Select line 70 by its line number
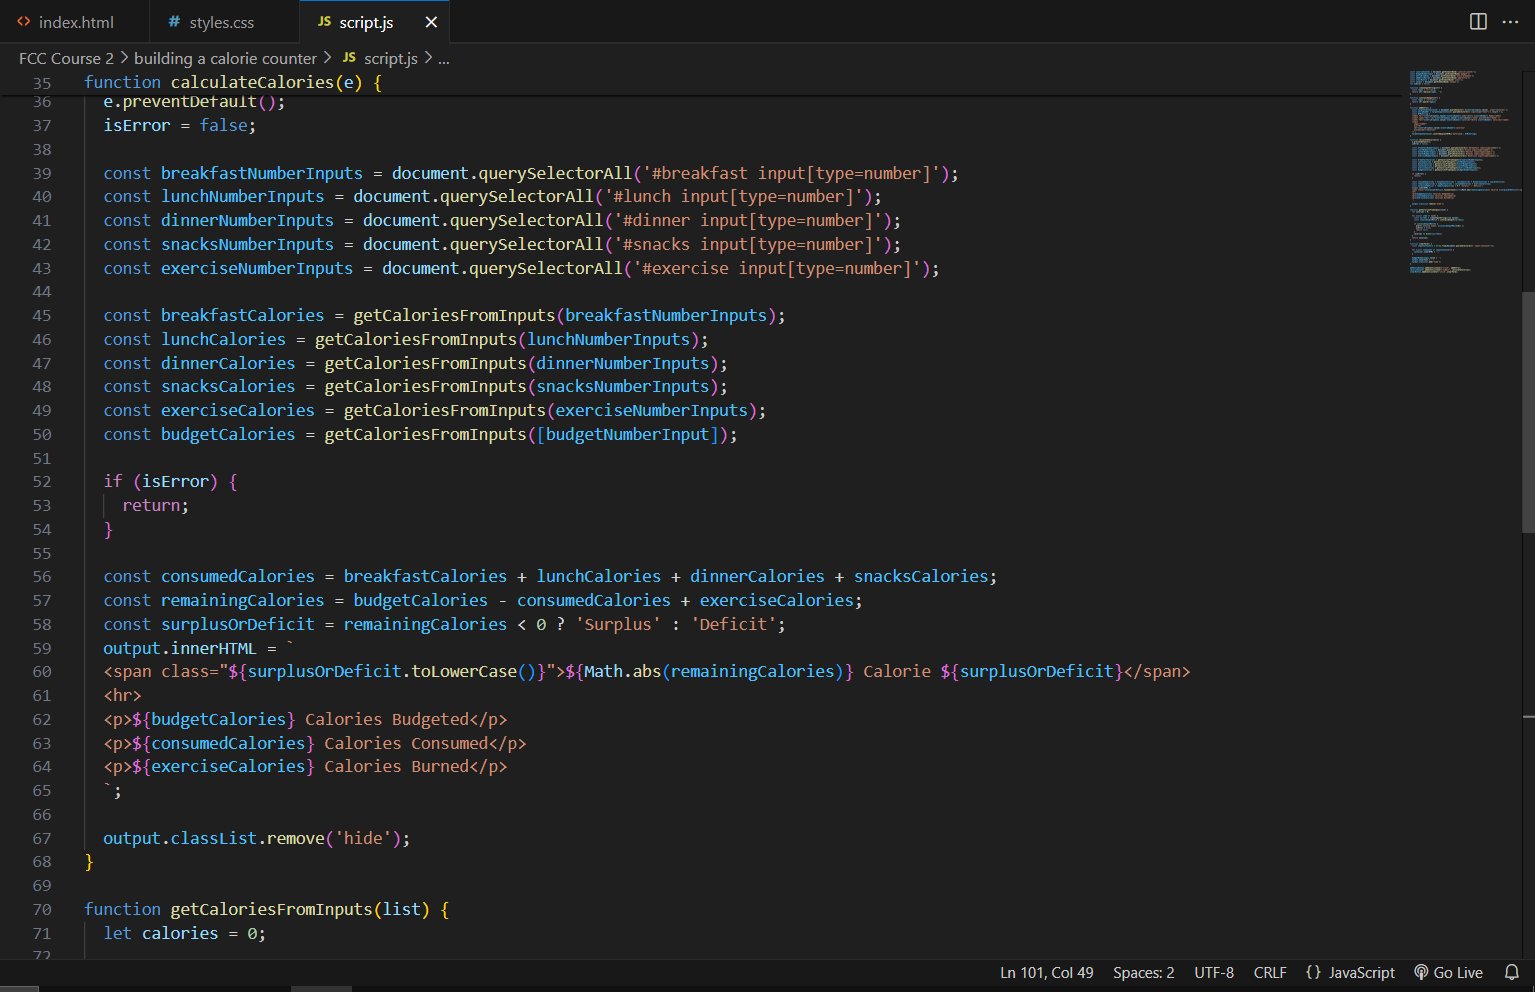The image size is (1535, 992). tap(42, 910)
